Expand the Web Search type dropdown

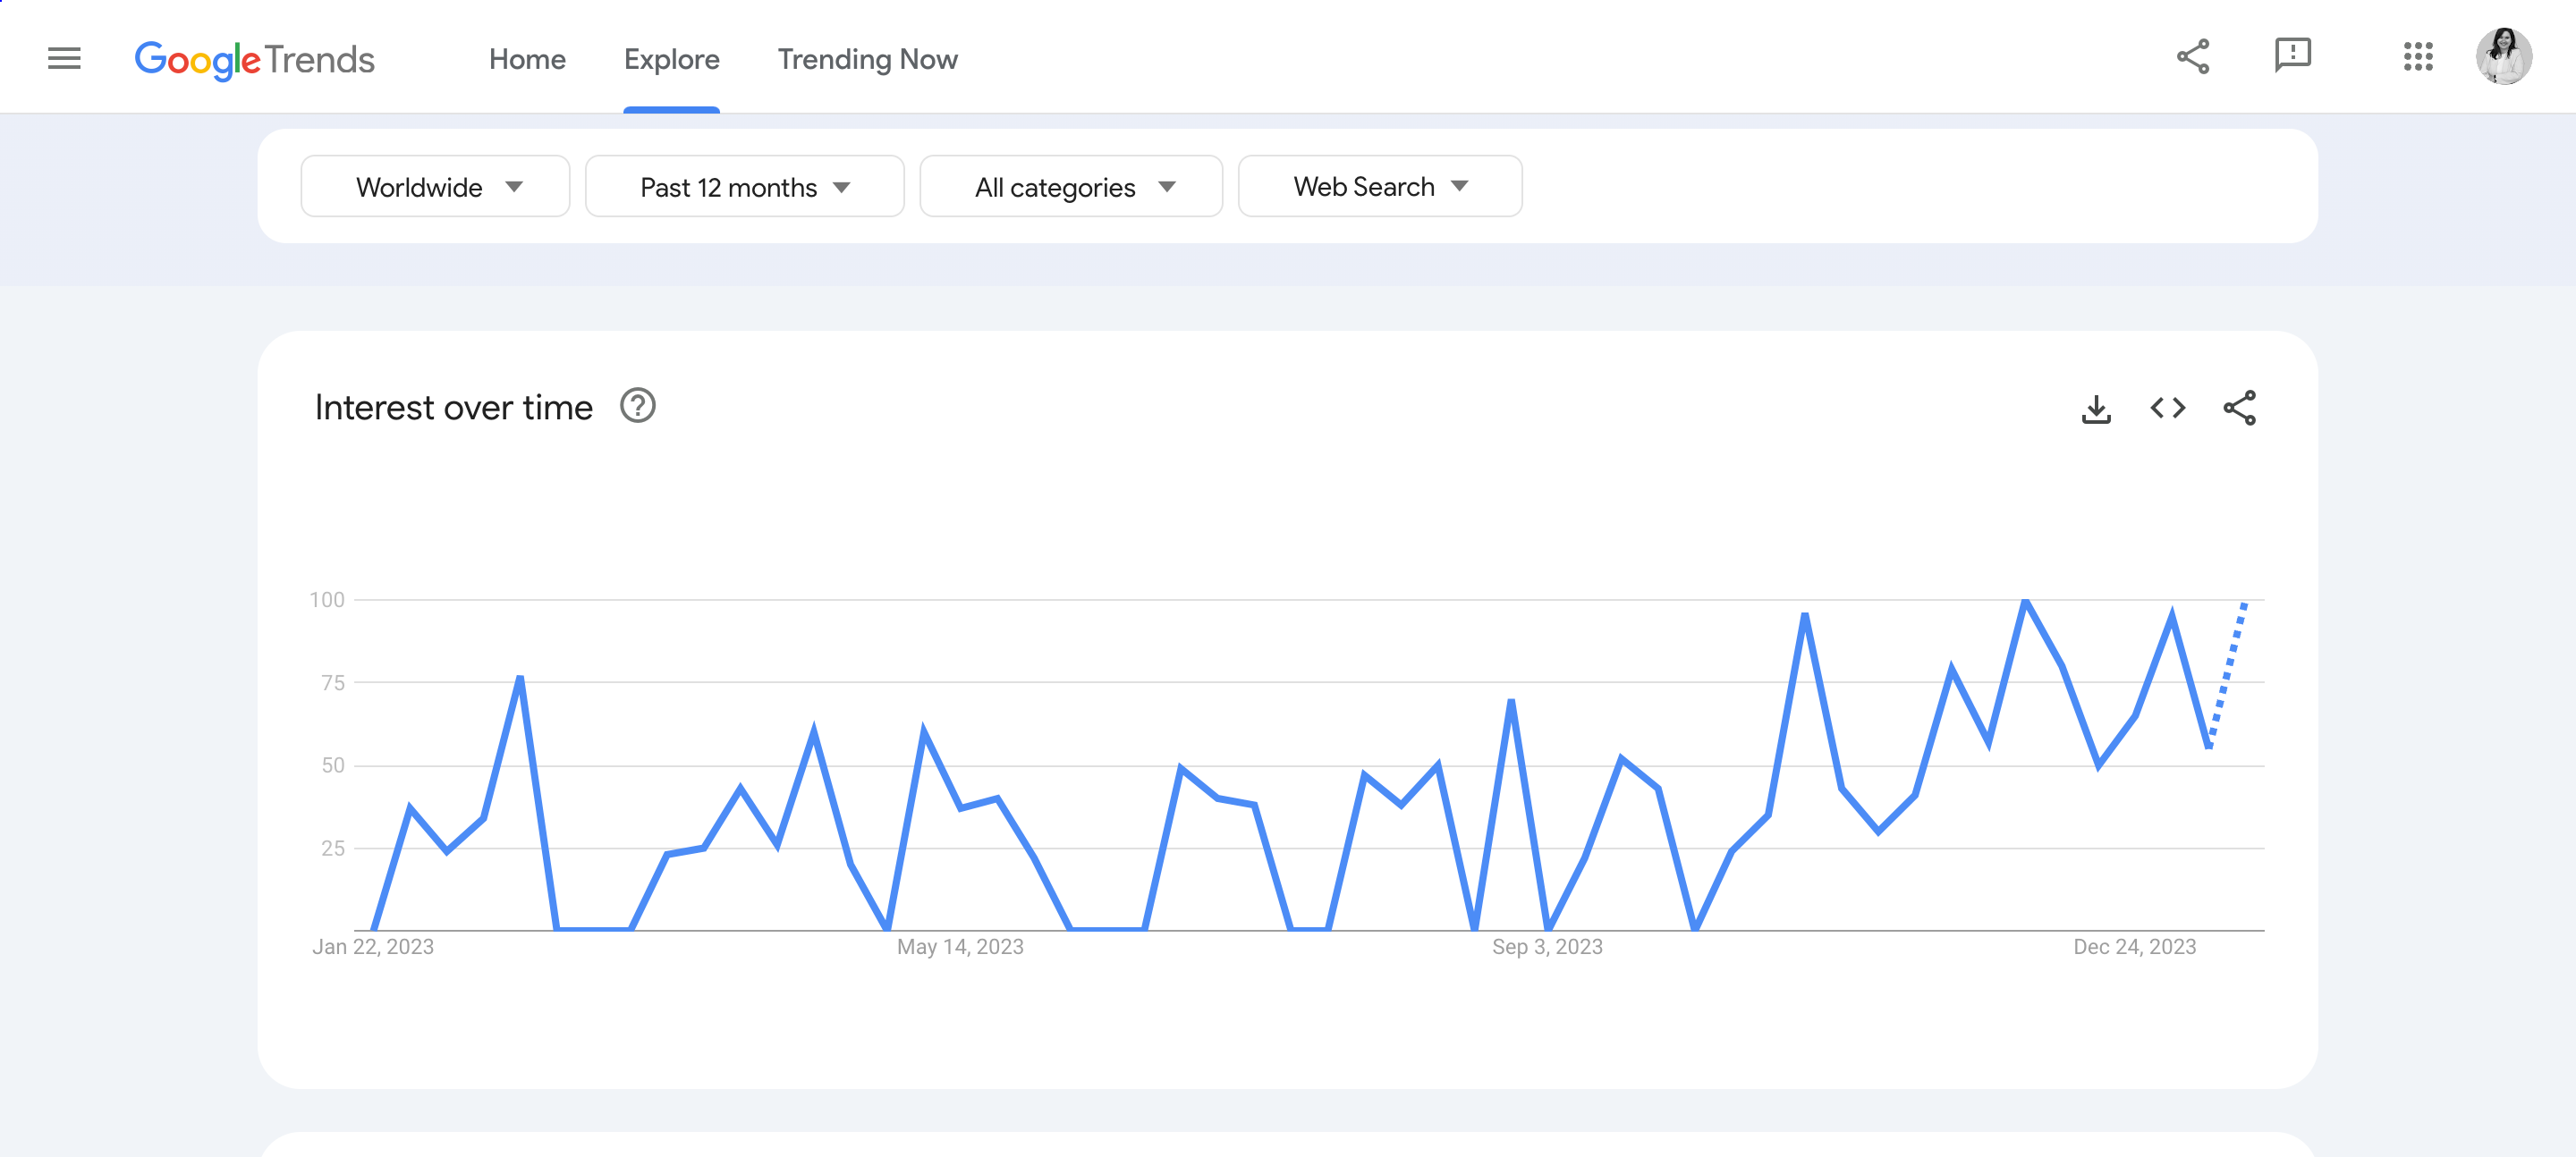(1378, 185)
